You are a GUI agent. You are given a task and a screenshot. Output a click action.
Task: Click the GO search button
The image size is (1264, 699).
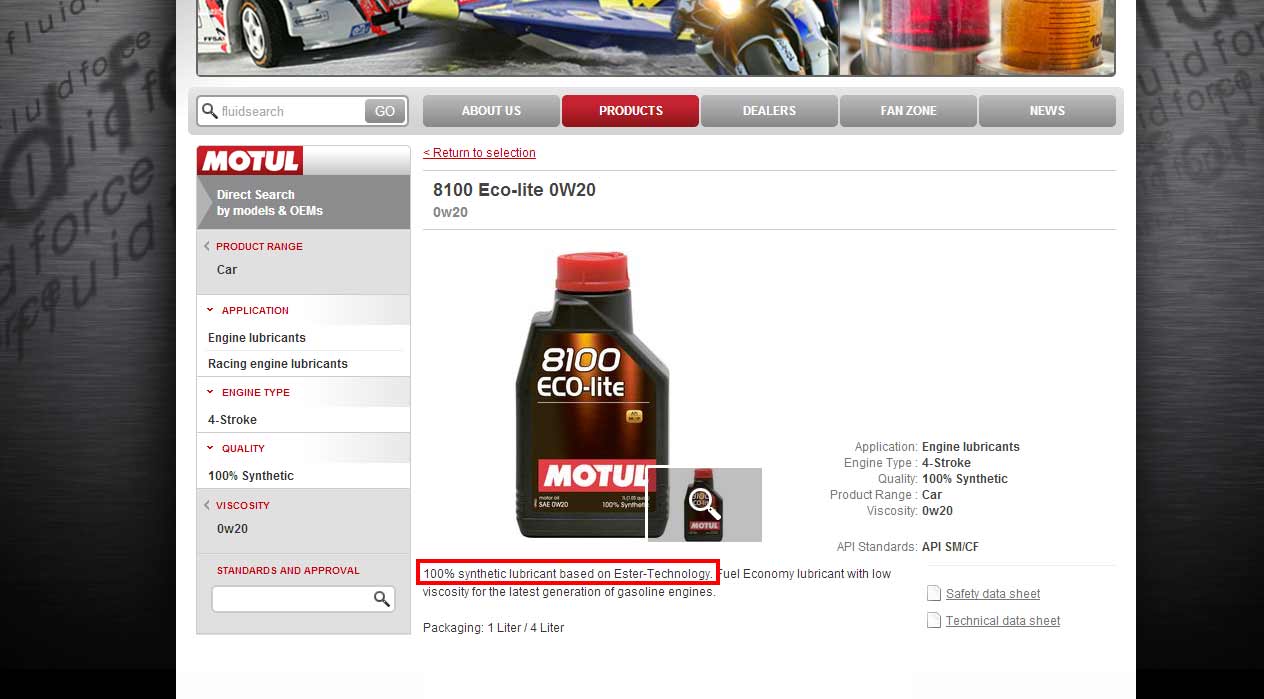coord(385,111)
